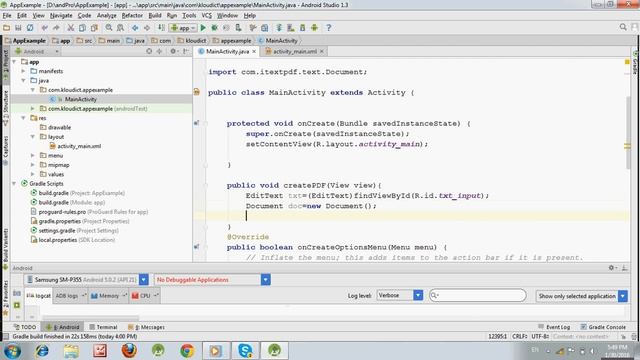Open SDK Manager android icon
Screen dimensions: 640x360
coord(314,28)
